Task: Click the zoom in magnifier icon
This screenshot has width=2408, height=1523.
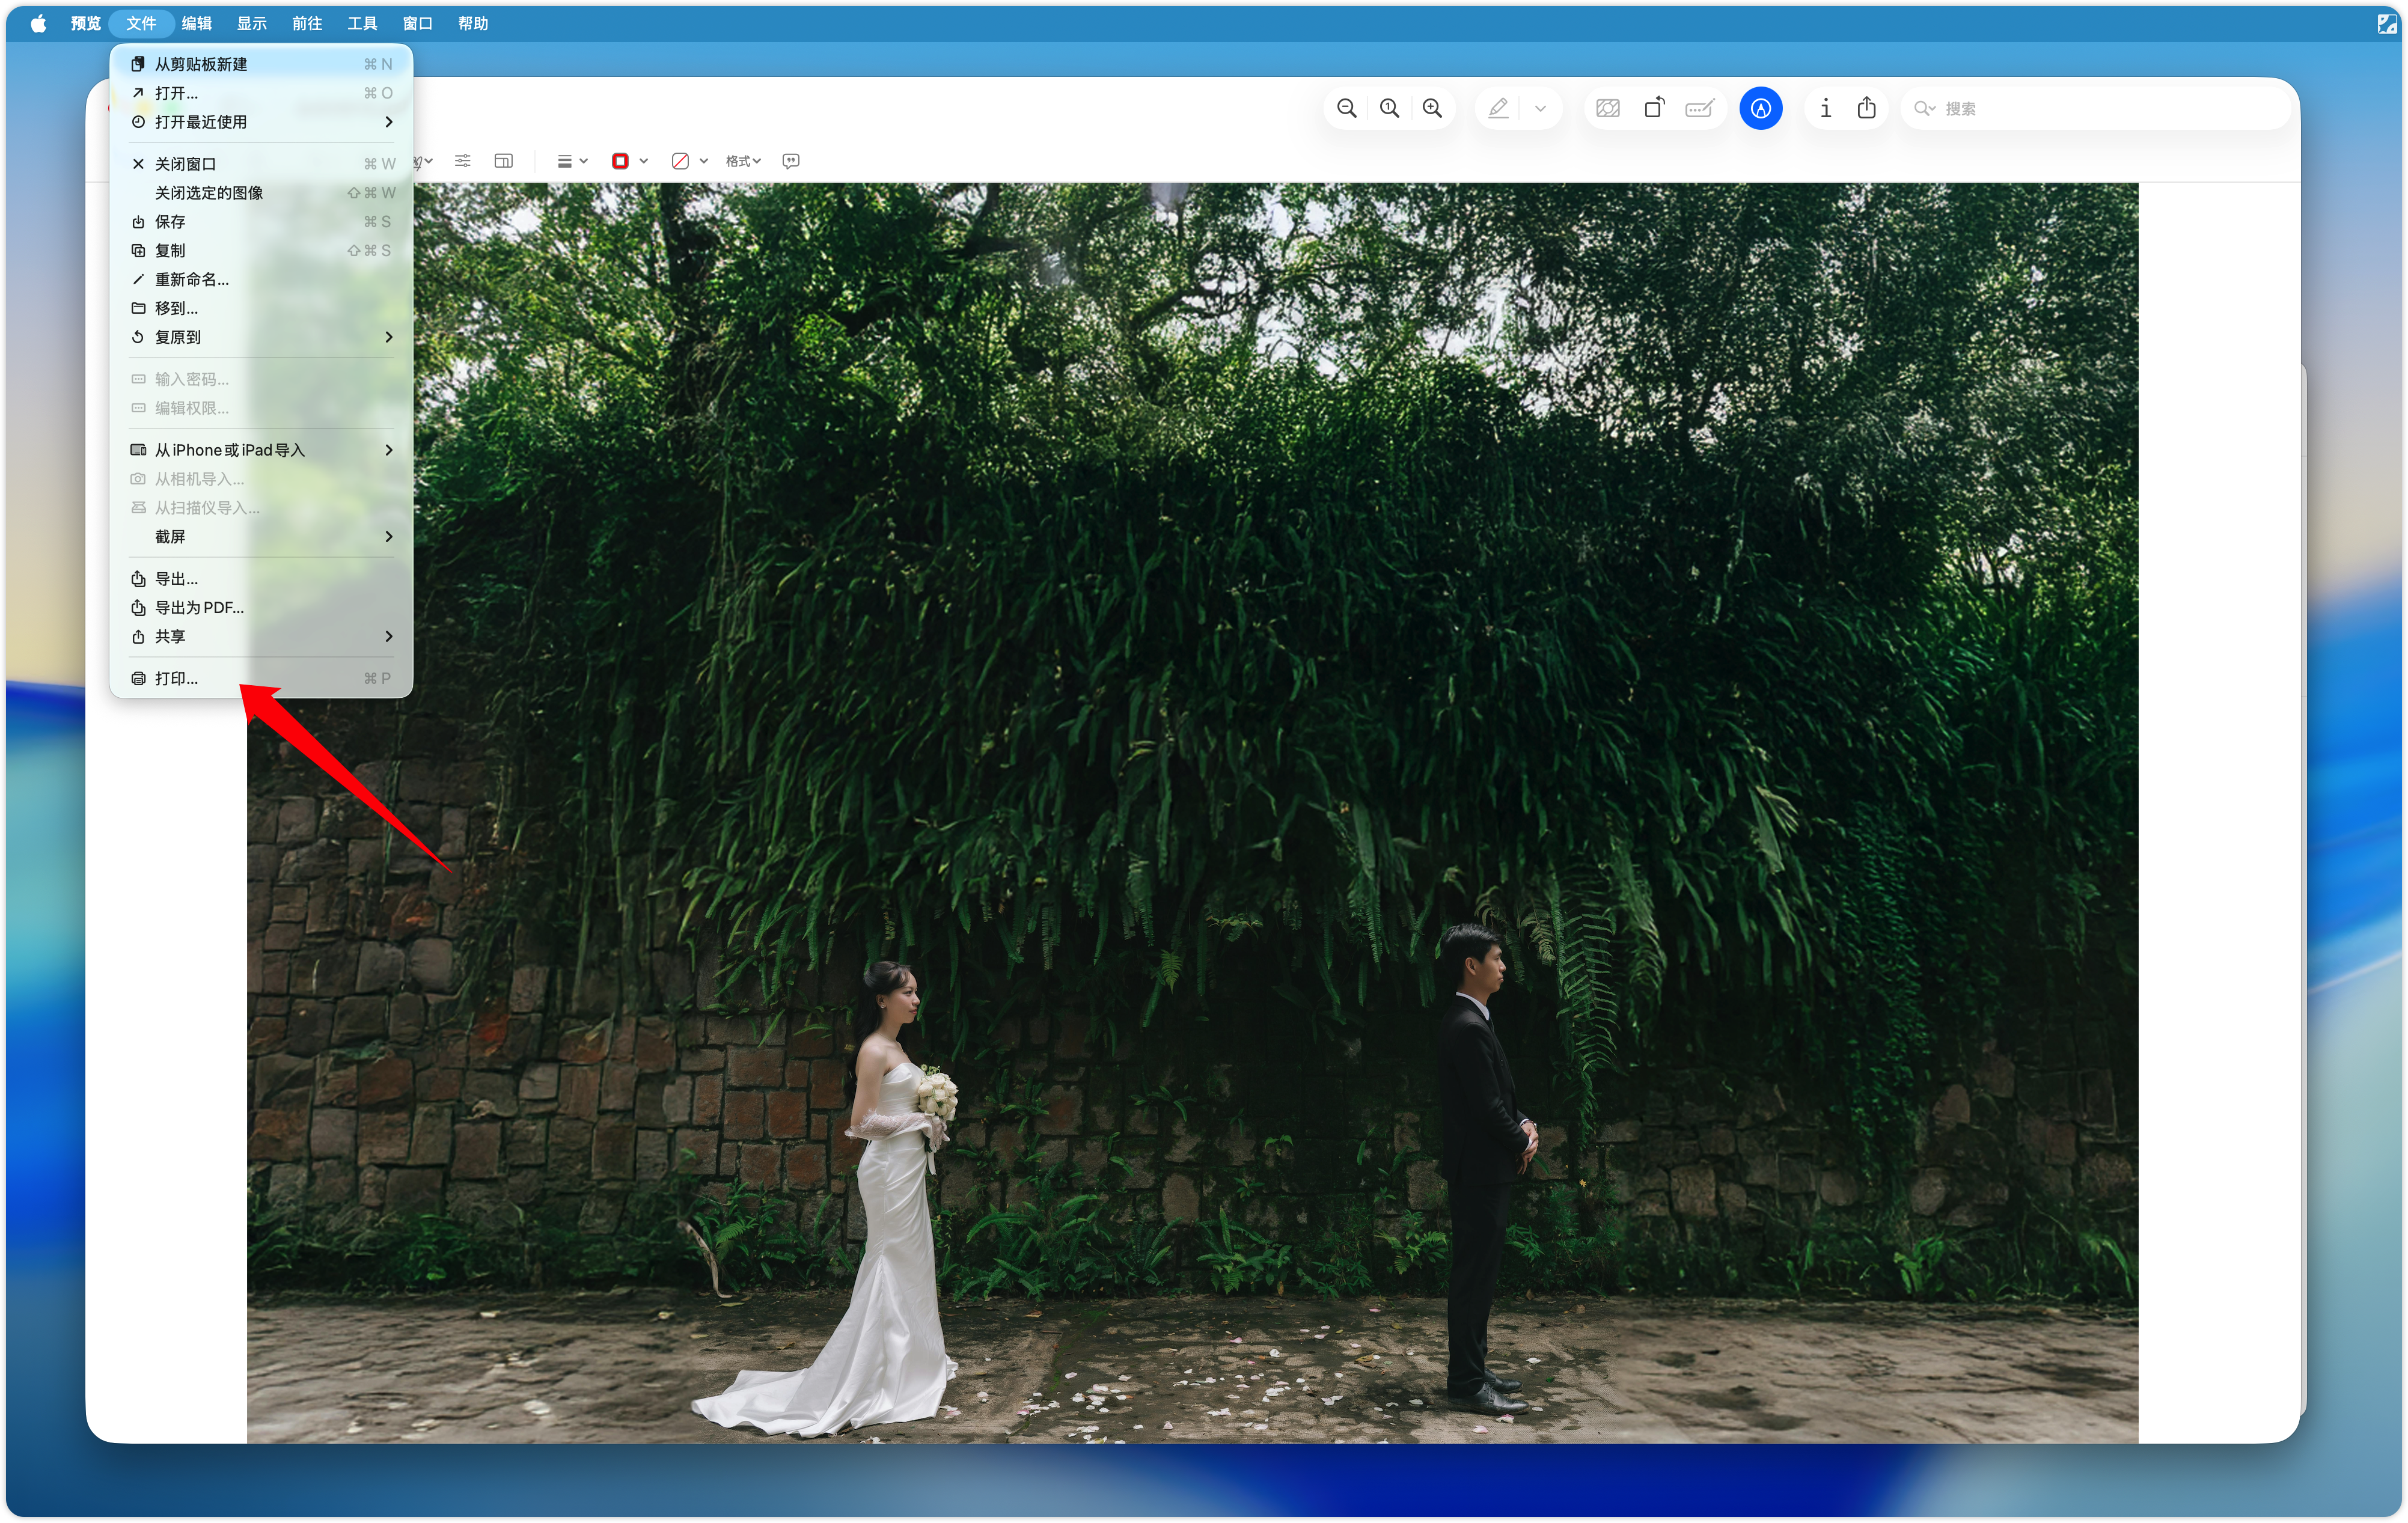Action: pos(1432,108)
